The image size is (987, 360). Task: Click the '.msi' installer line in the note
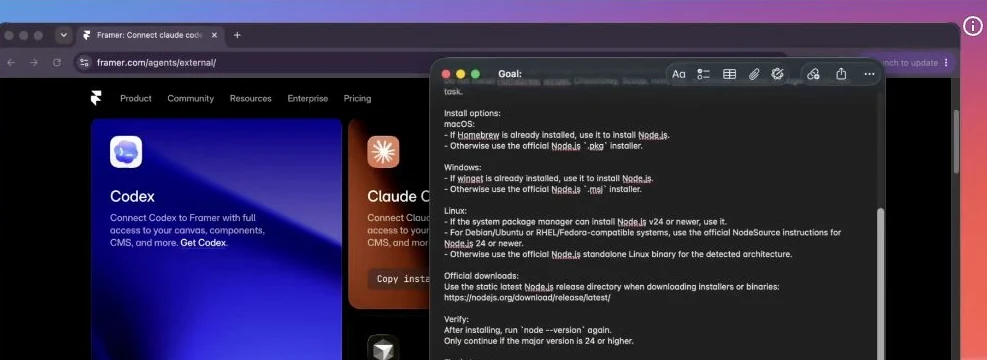pyautogui.click(x=543, y=189)
